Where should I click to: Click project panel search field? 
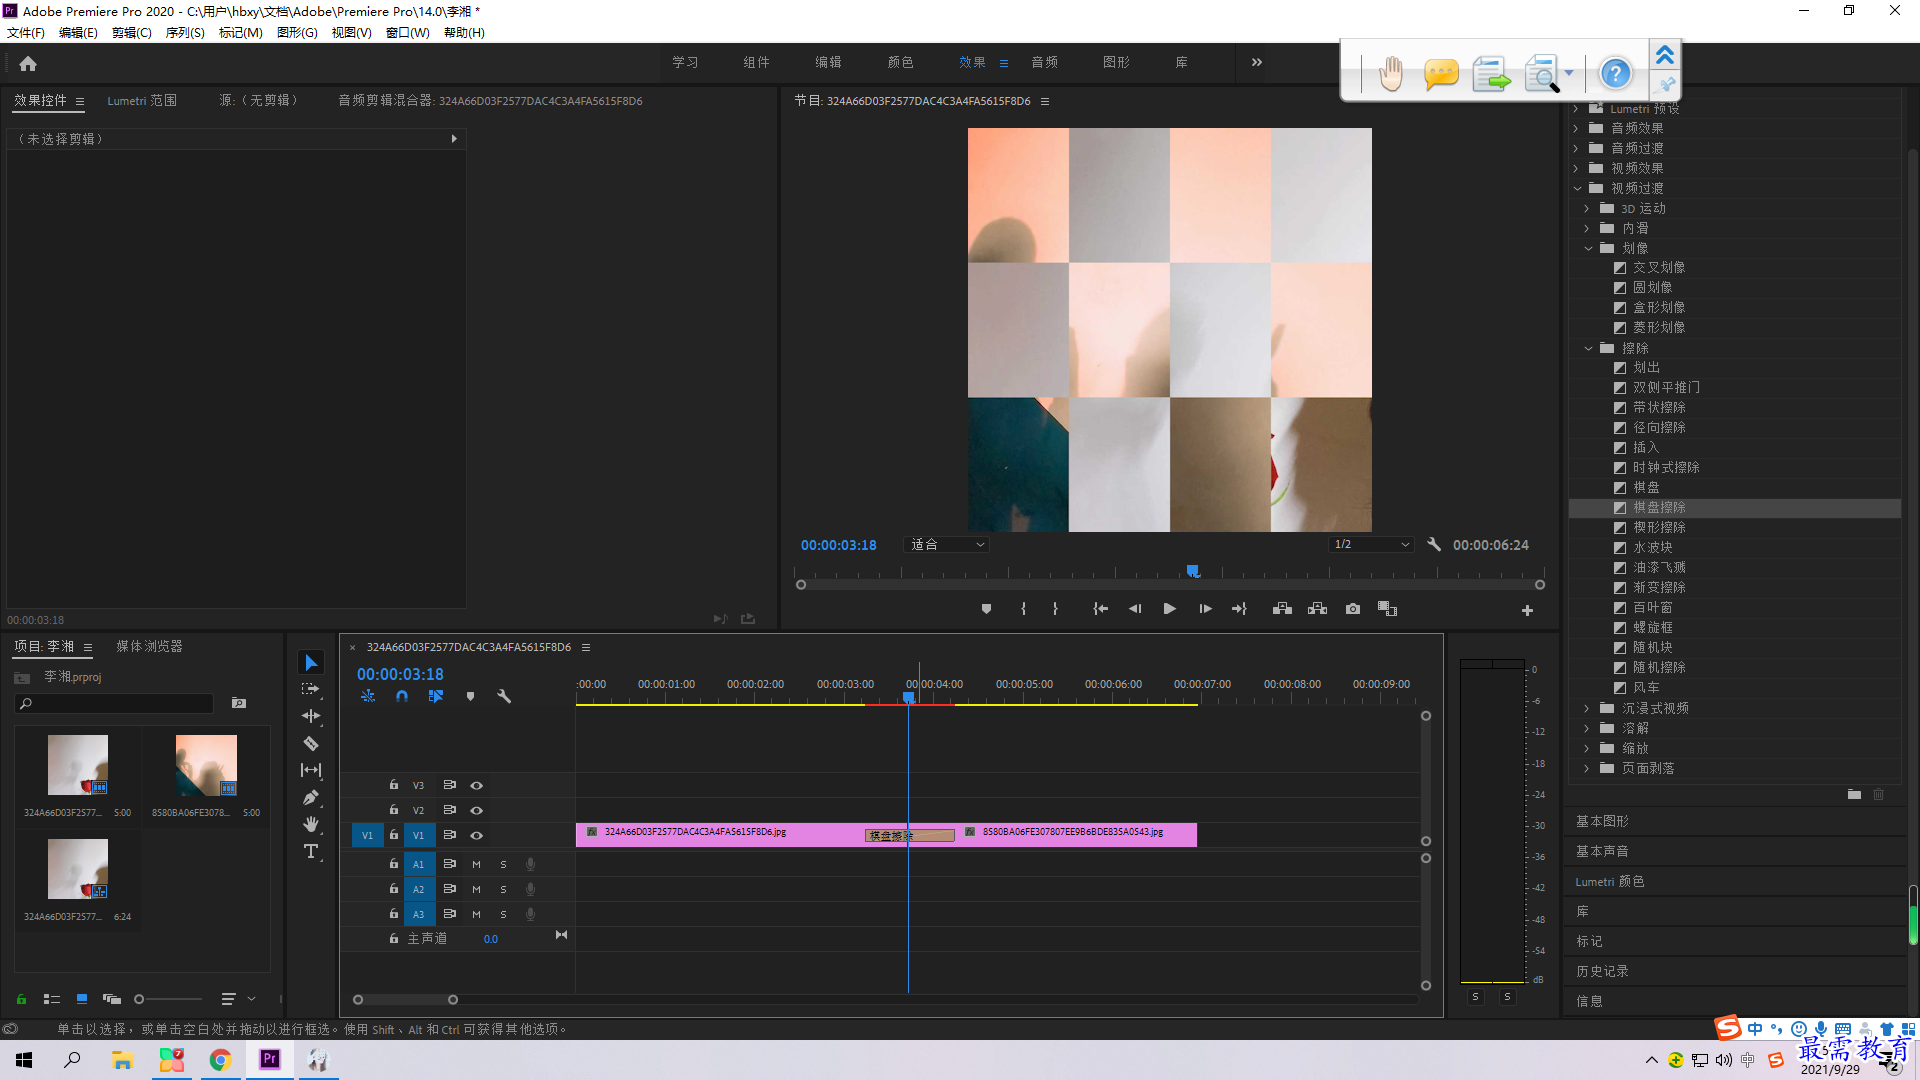(115, 704)
